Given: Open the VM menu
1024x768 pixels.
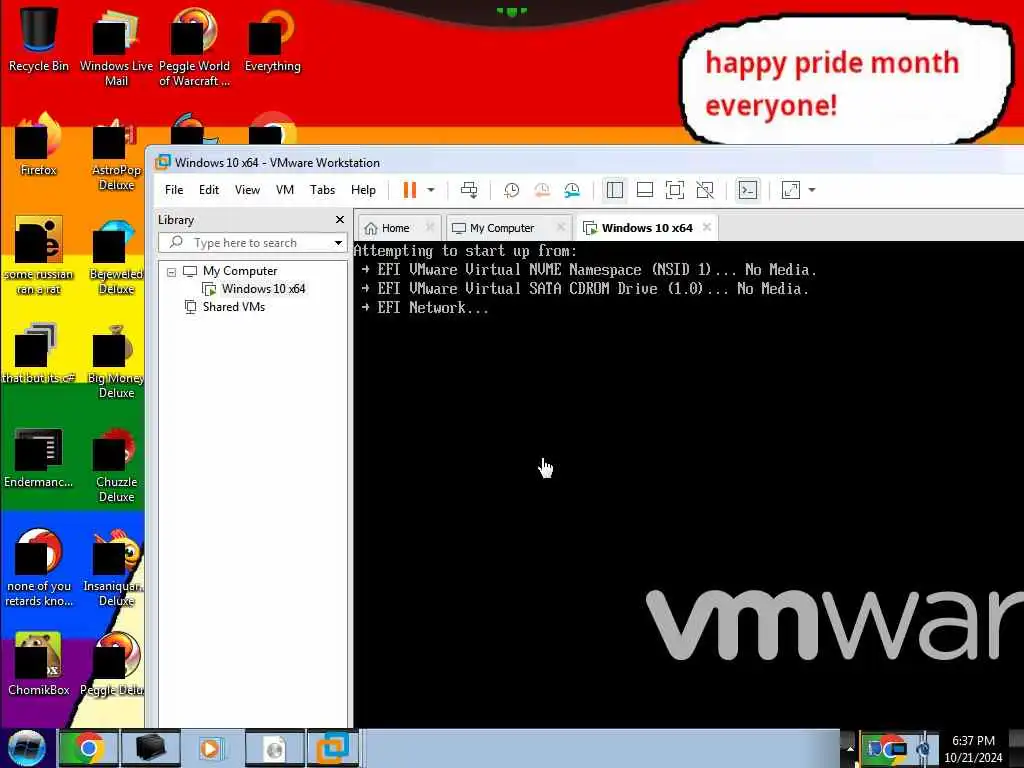Looking at the screenshot, I should pyautogui.click(x=285, y=190).
